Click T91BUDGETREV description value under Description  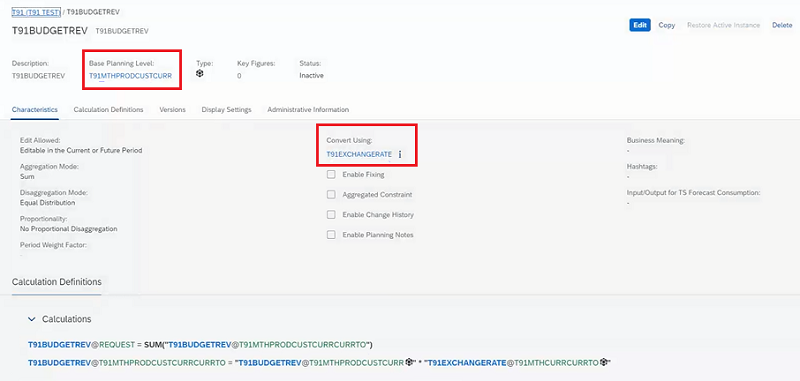coord(38,75)
